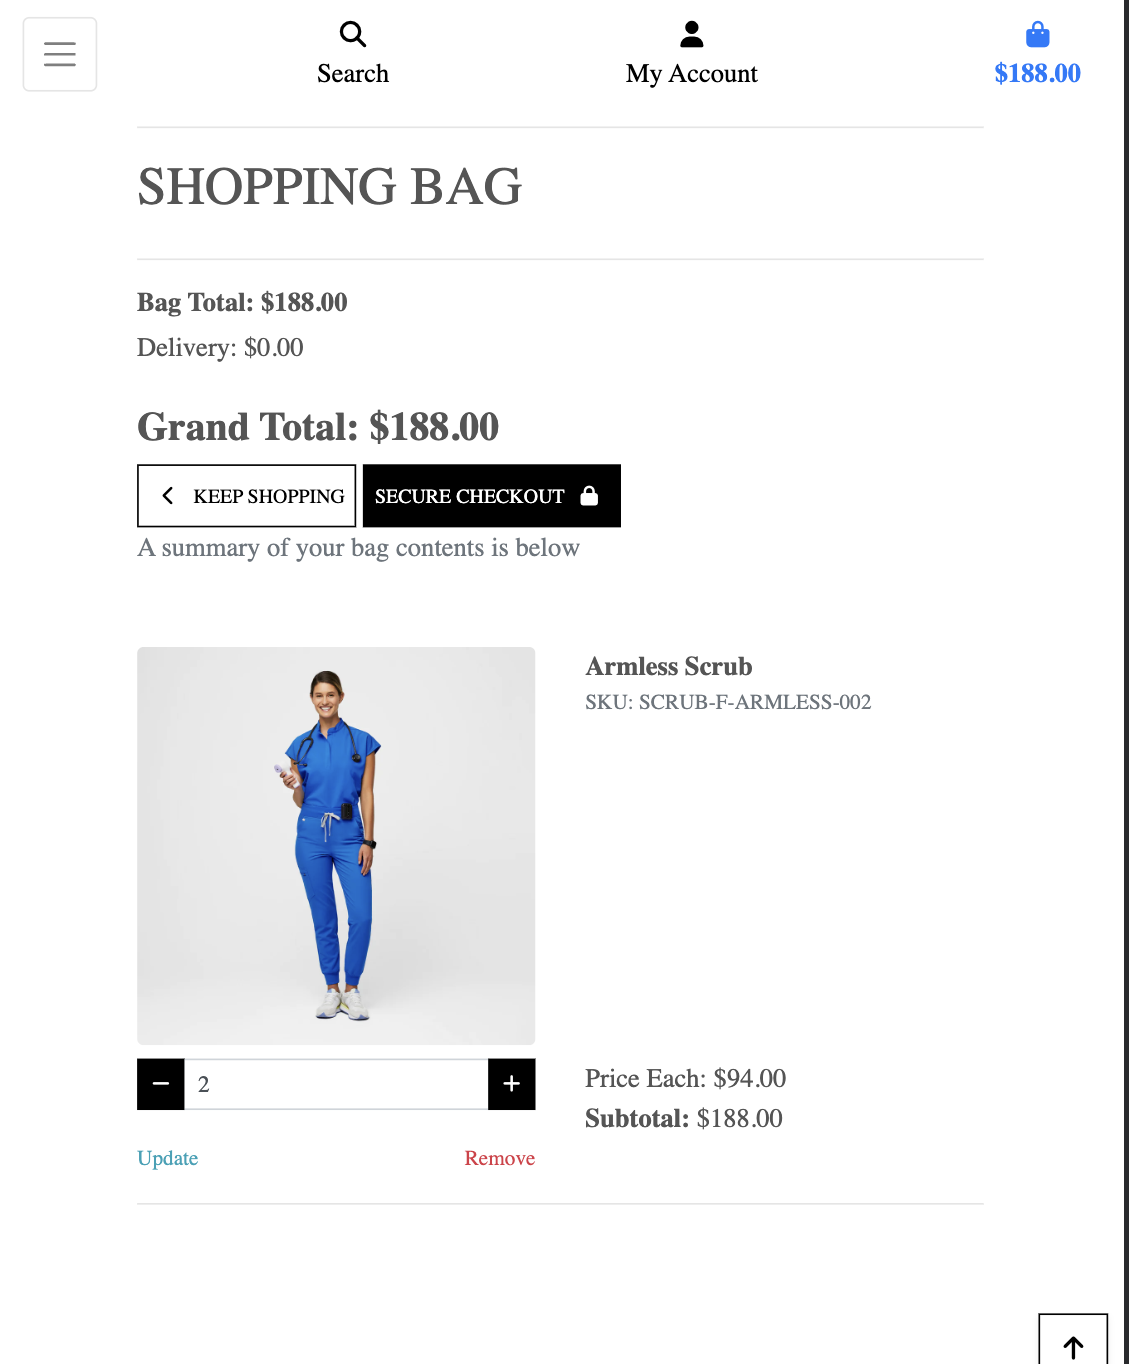Open the hamburger navigation menu

coord(60,54)
